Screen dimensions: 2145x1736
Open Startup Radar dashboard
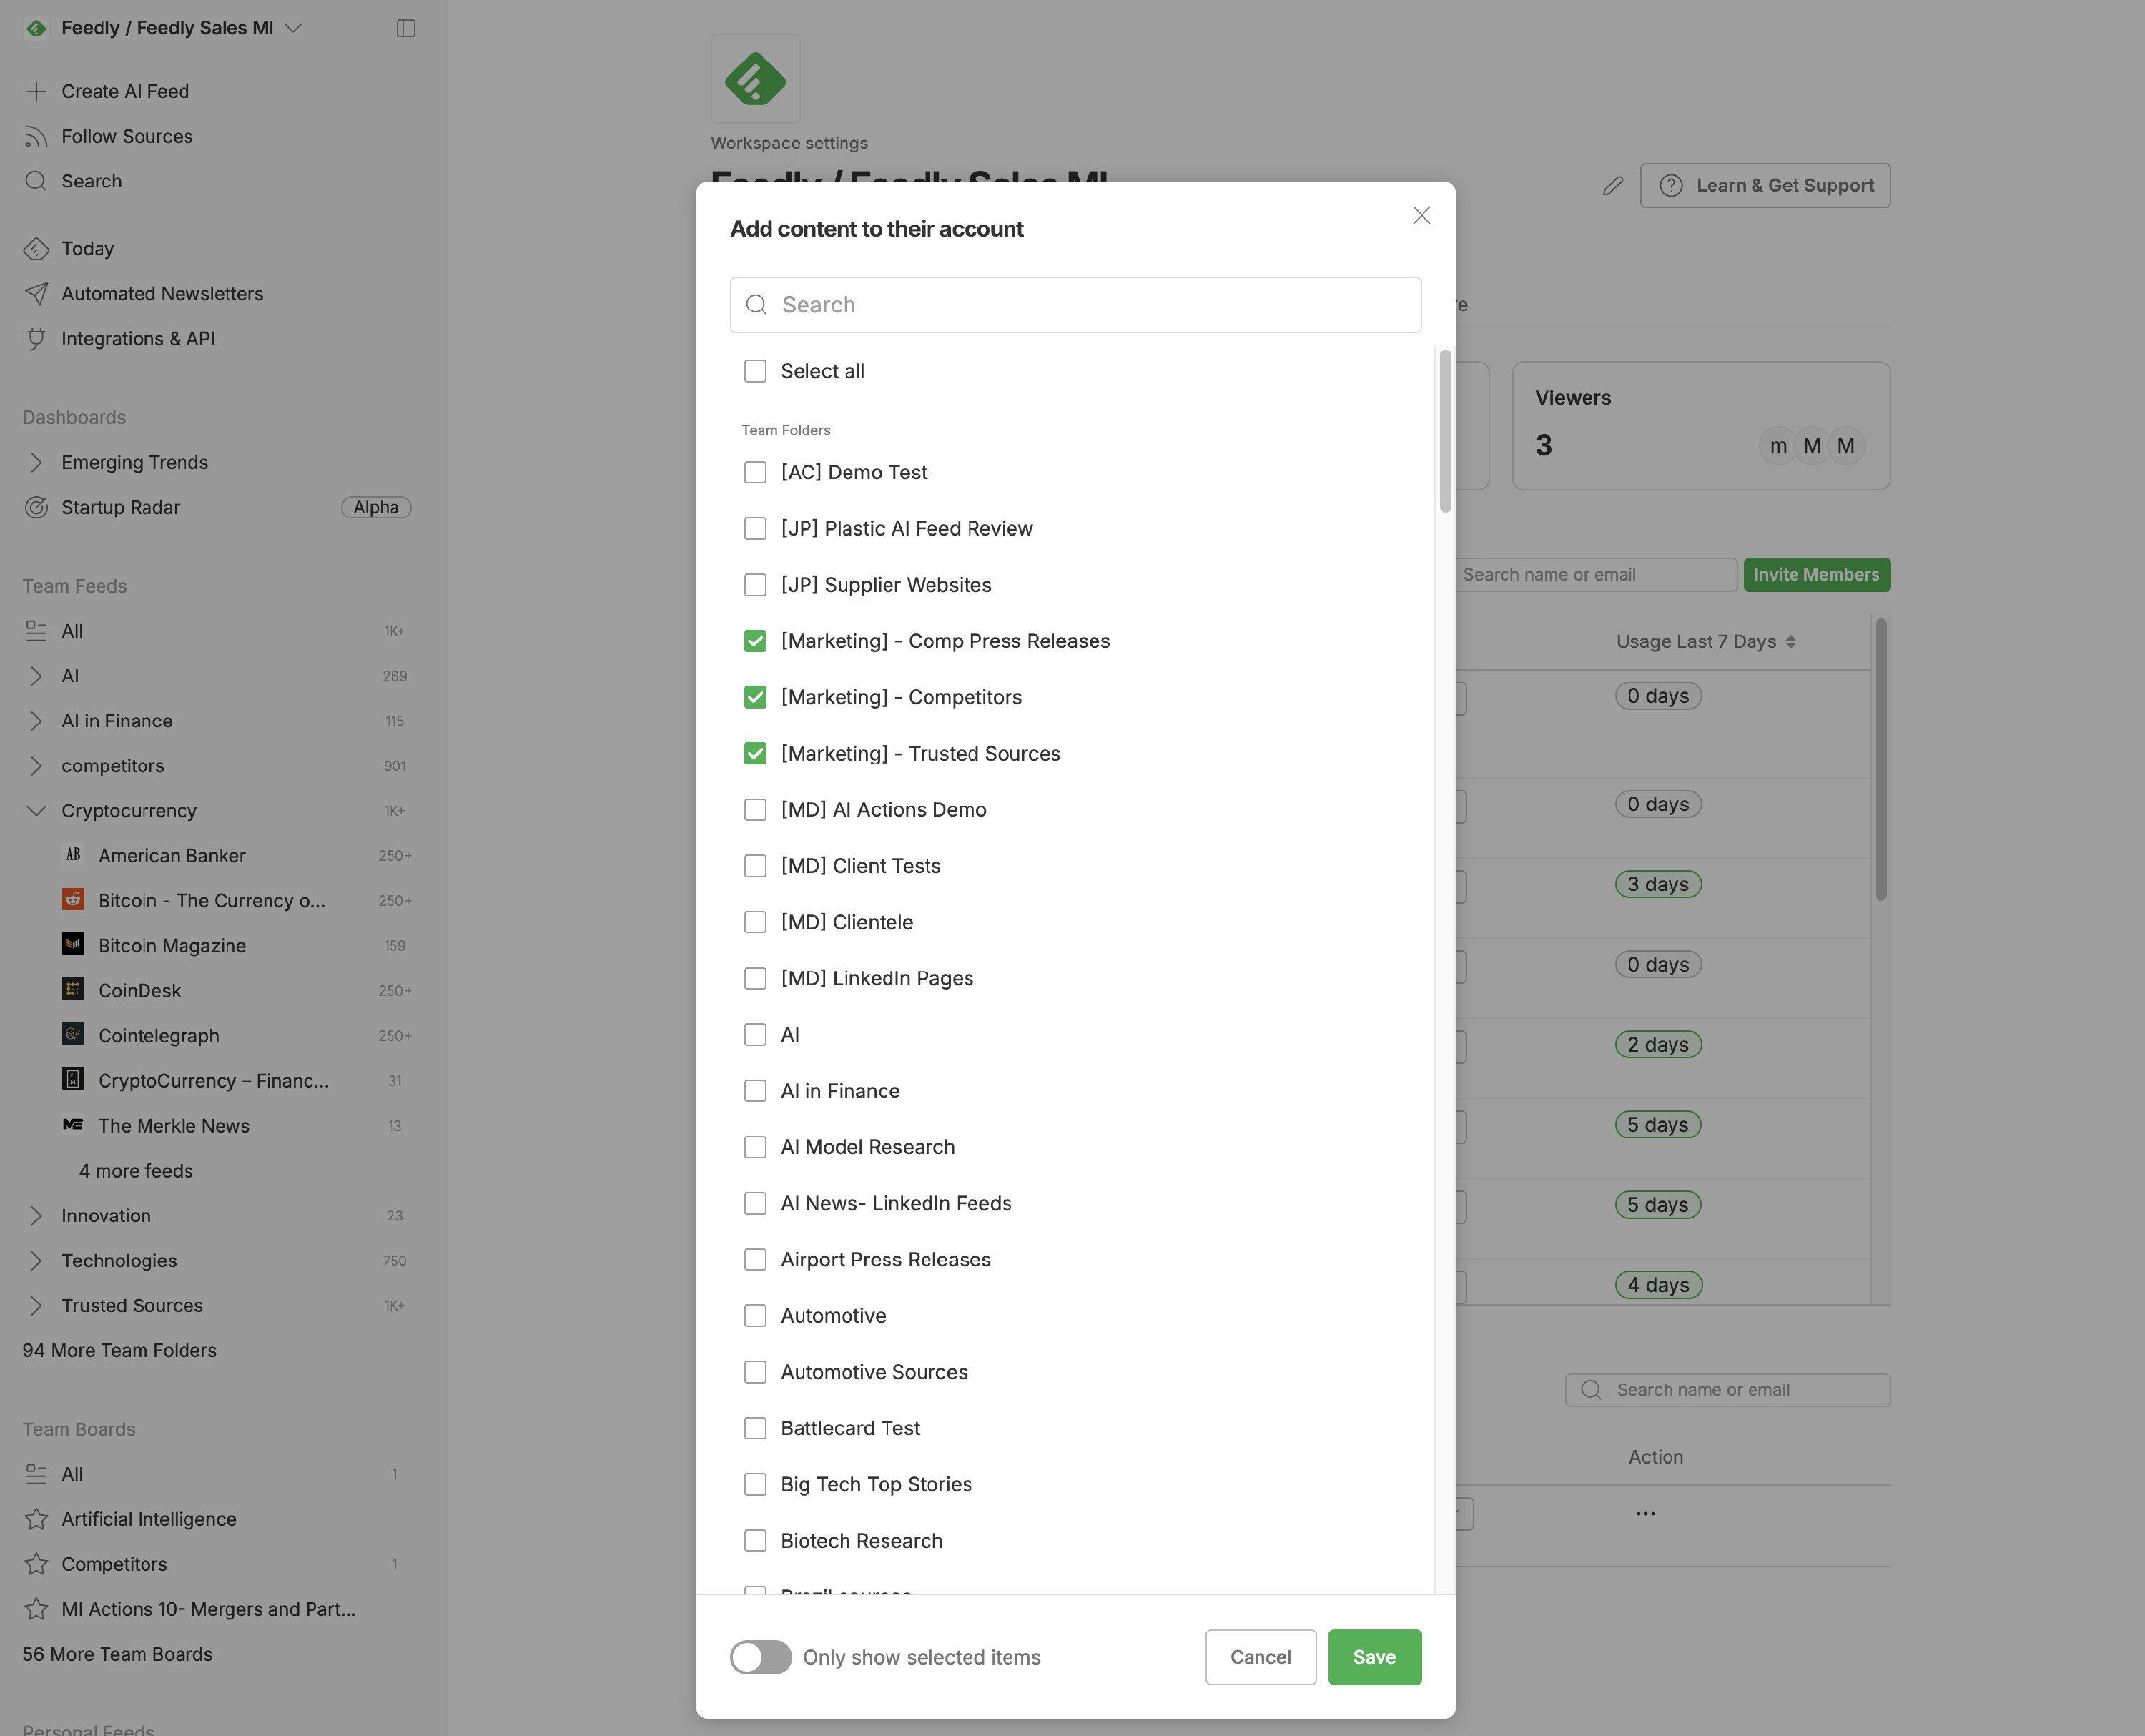(120, 507)
